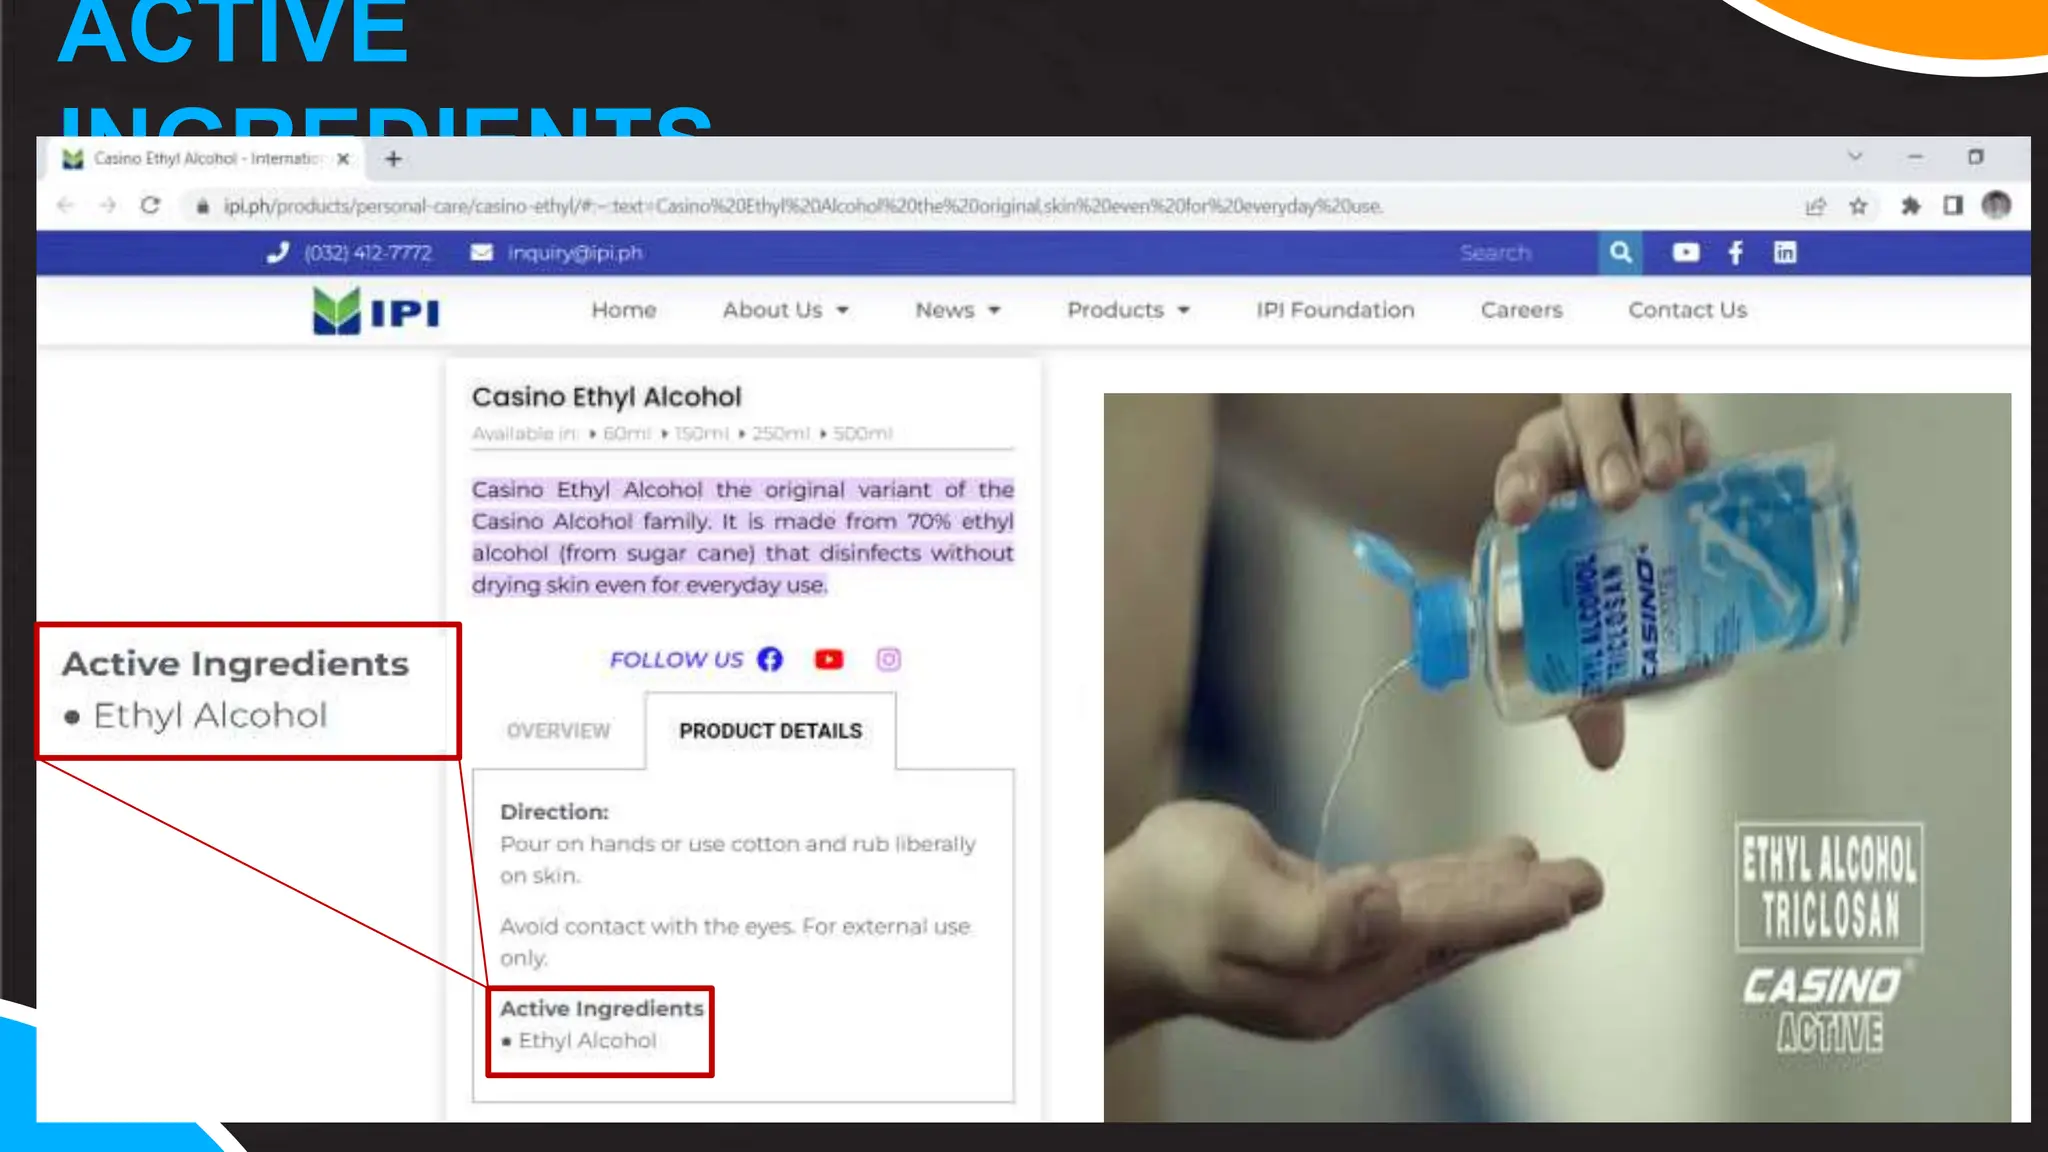Screen dimensions: 2048x1152
Task: Switch to the Overview tab
Action: (x=558, y=731)
